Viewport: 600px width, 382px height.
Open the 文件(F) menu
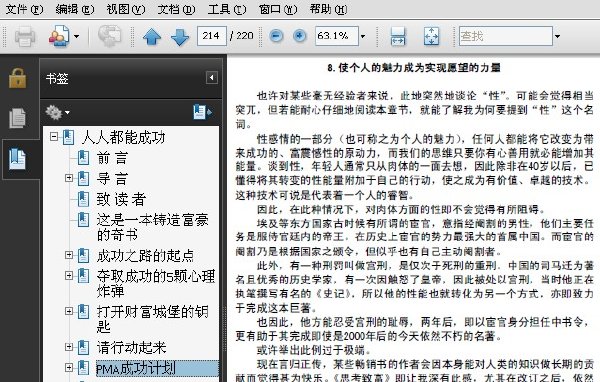click(24, 9)
